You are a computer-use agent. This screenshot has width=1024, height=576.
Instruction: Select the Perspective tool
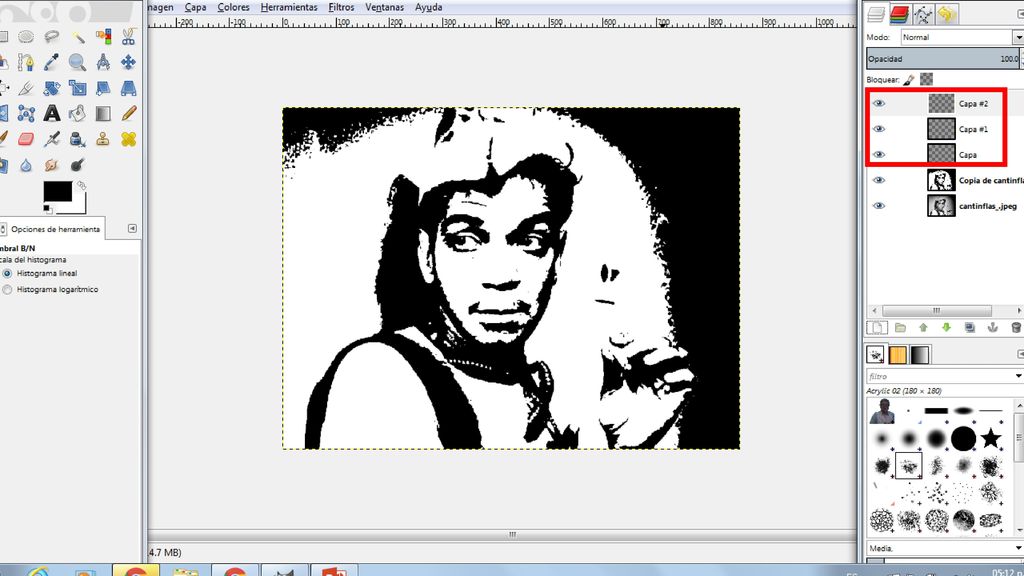(129, 88)
